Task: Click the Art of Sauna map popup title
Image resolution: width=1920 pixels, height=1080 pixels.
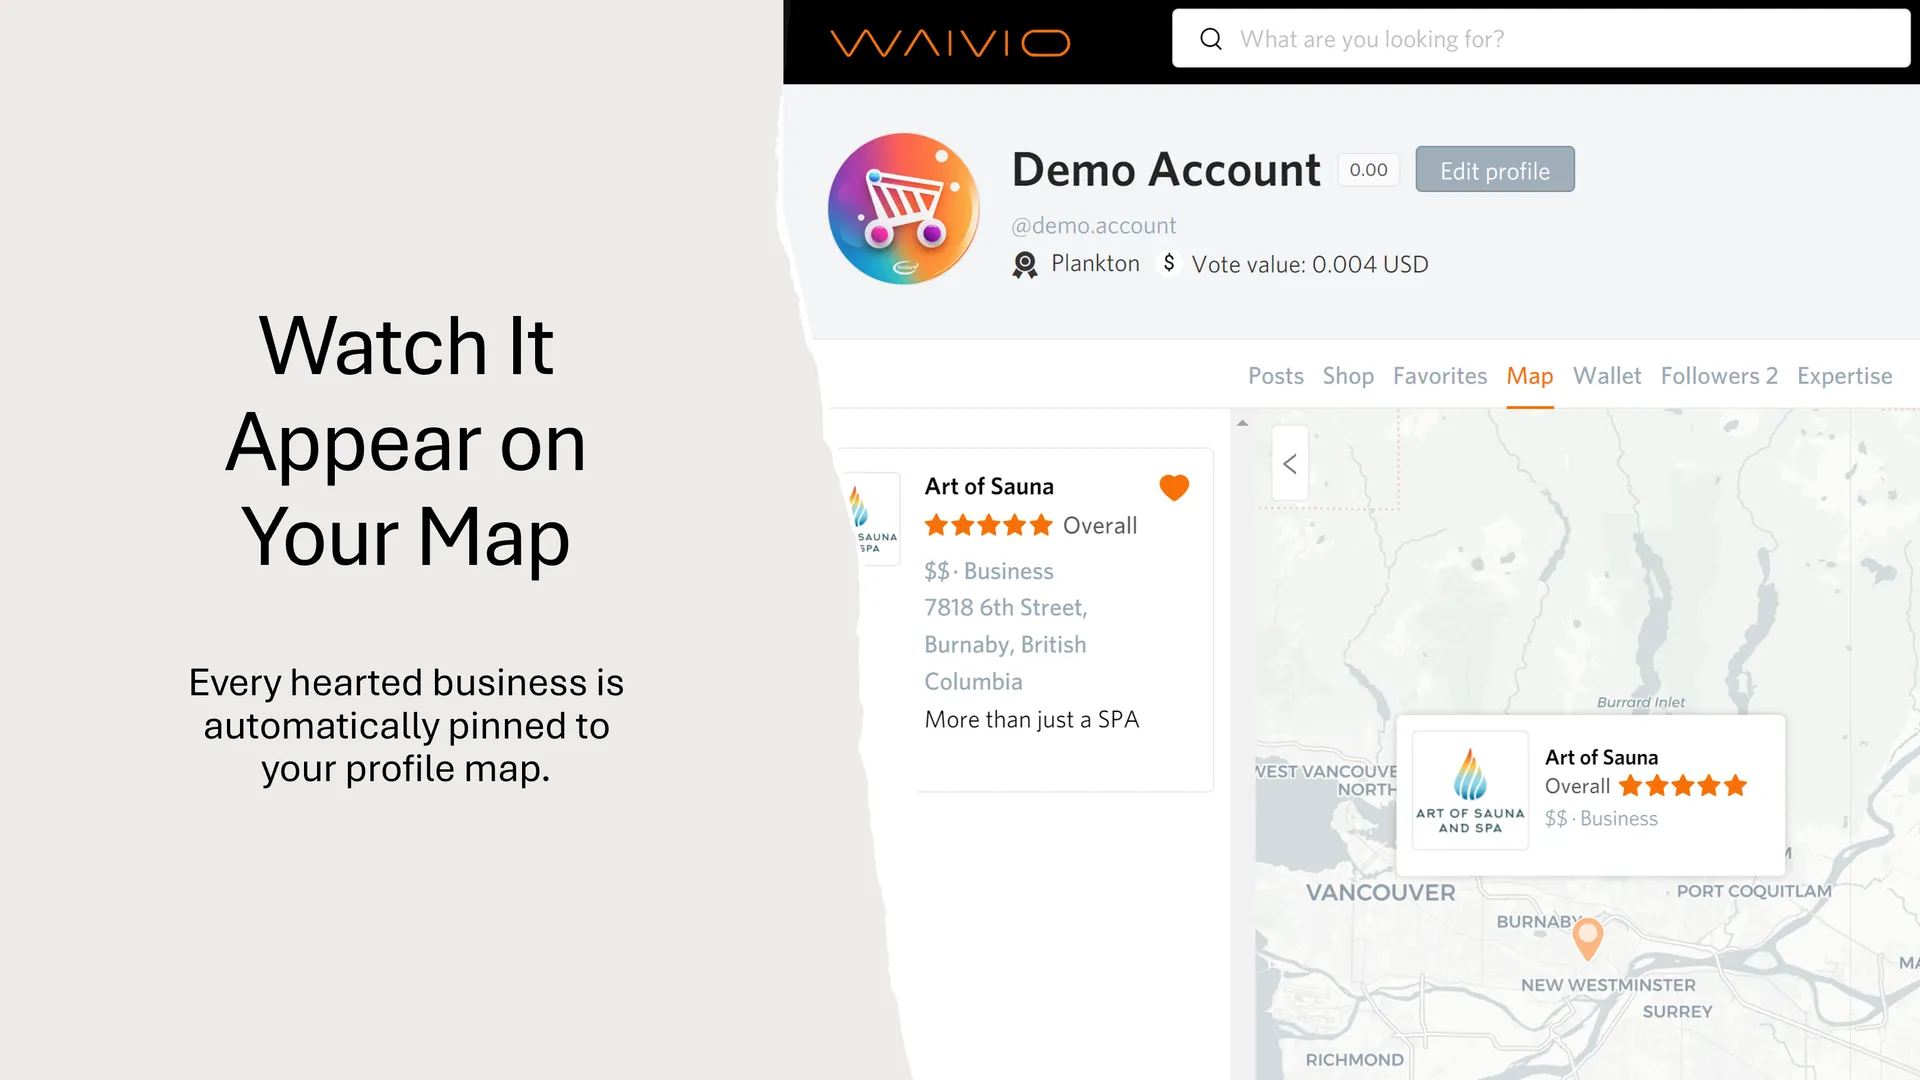Action: [1601, 757]
